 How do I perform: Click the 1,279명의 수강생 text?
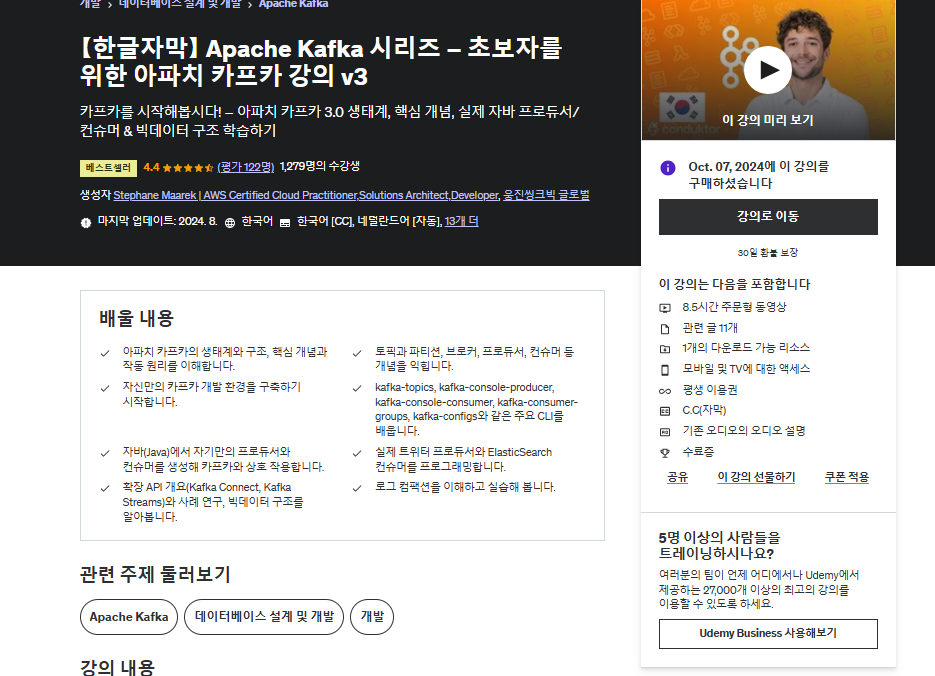320,166
